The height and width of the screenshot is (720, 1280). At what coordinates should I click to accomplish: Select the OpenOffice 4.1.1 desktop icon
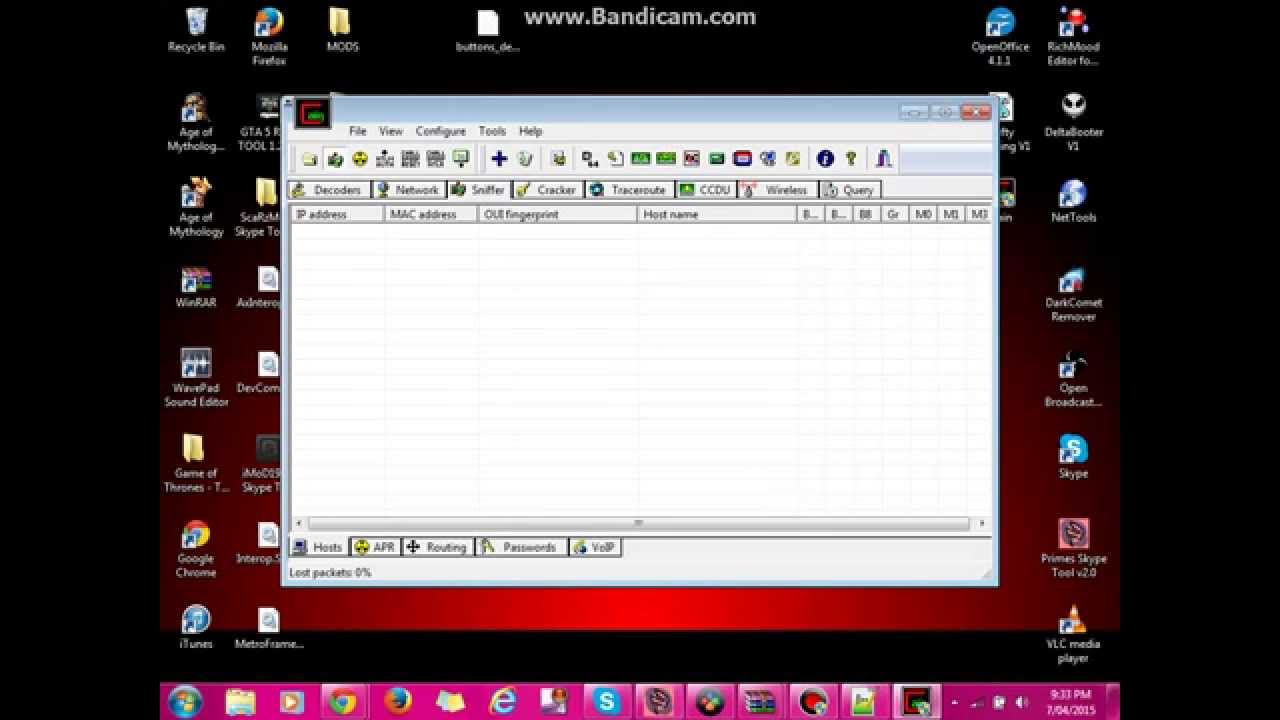999,37
